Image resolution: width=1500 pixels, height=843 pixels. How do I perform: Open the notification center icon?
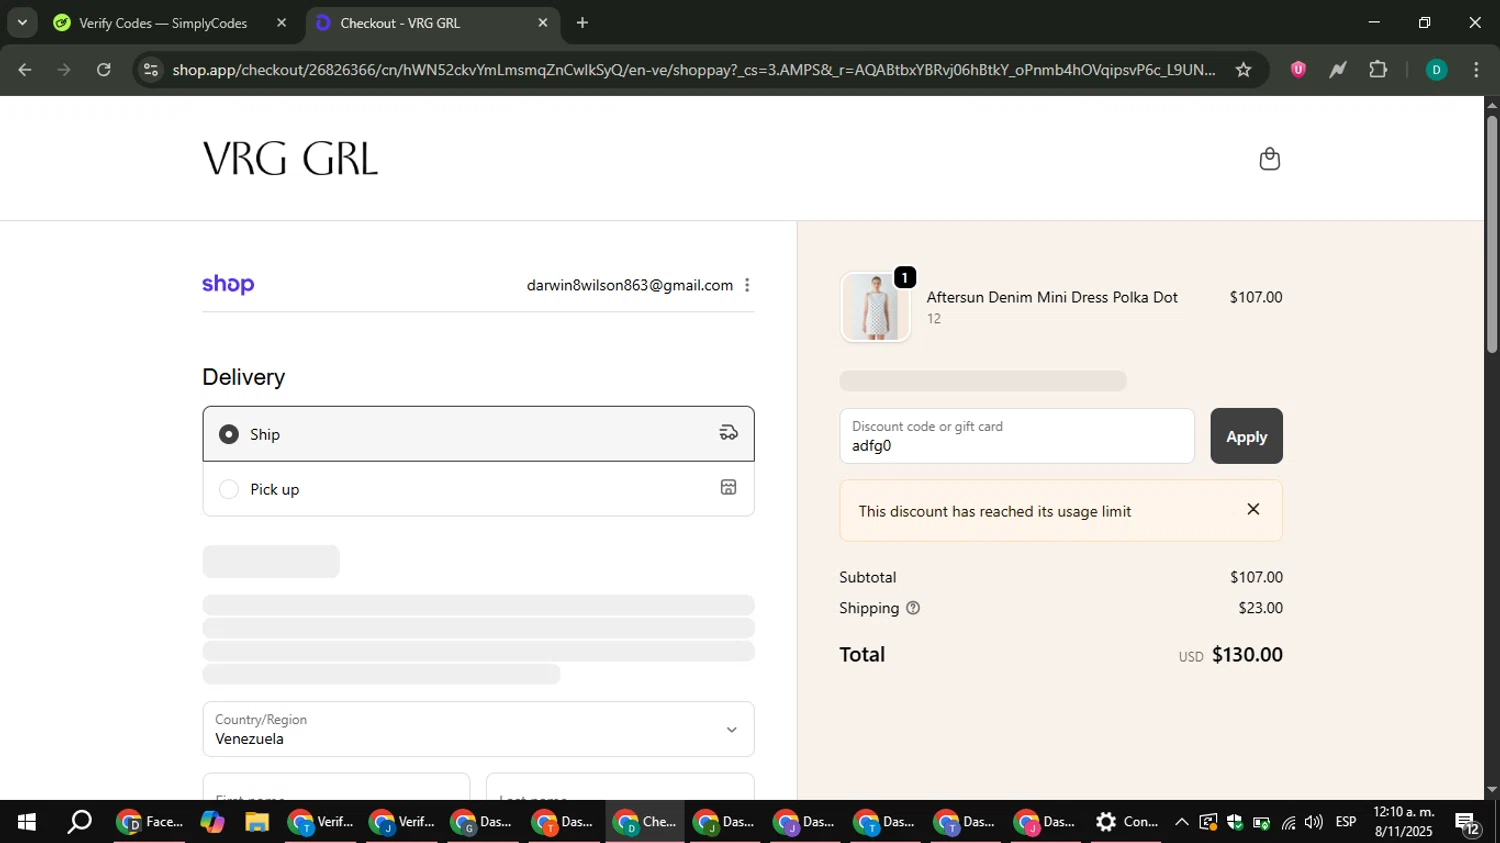click(x=1468, y=822)
